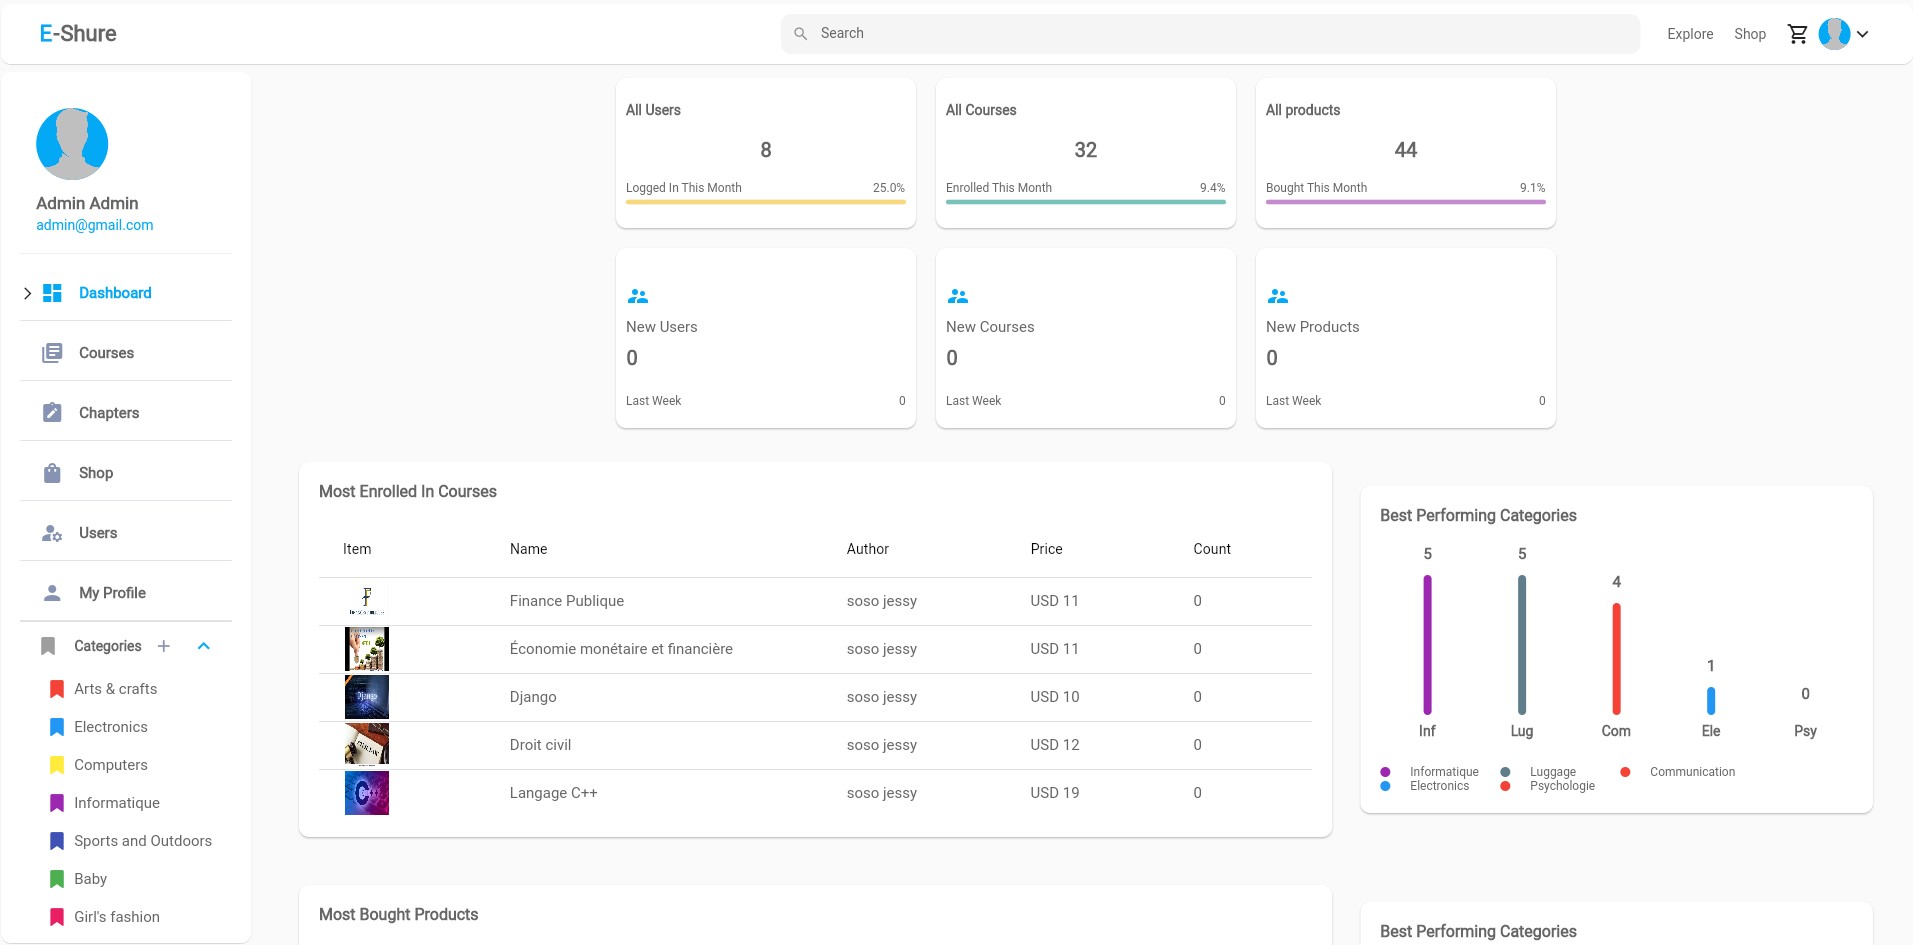This screenshot has height=945, width=1913.
Task: Open Explore in top navigation
Action: pyautogui.click(x=1690, y=34)
